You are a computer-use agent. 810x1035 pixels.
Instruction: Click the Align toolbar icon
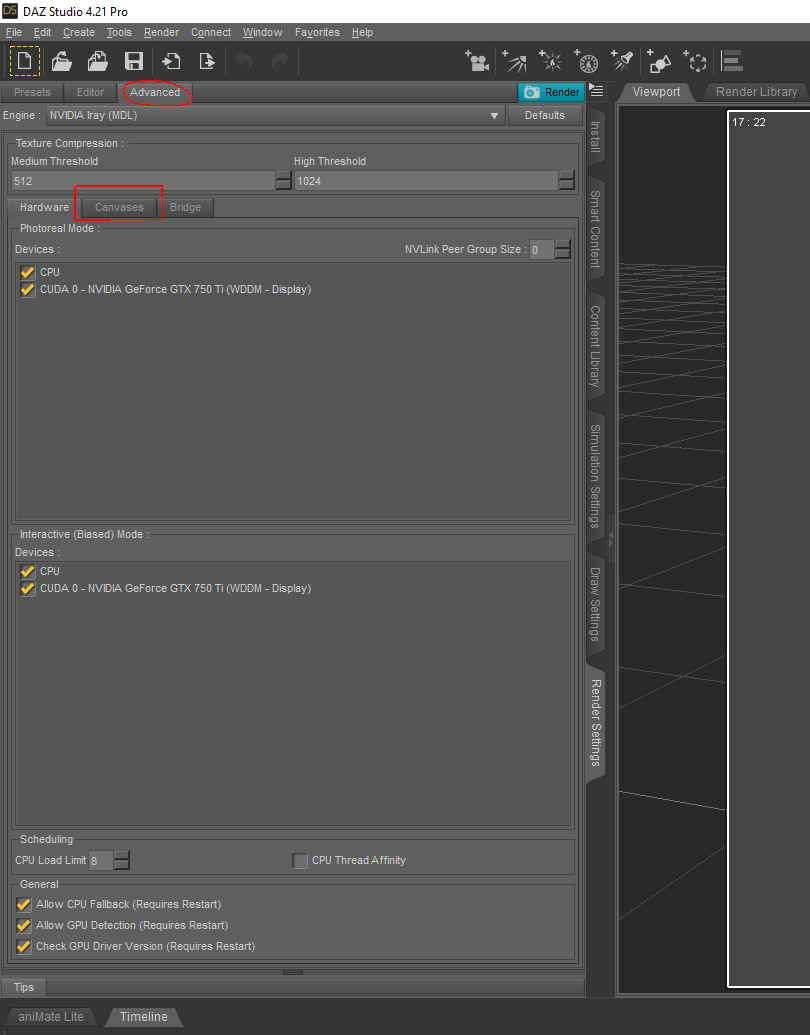[732, 61]
